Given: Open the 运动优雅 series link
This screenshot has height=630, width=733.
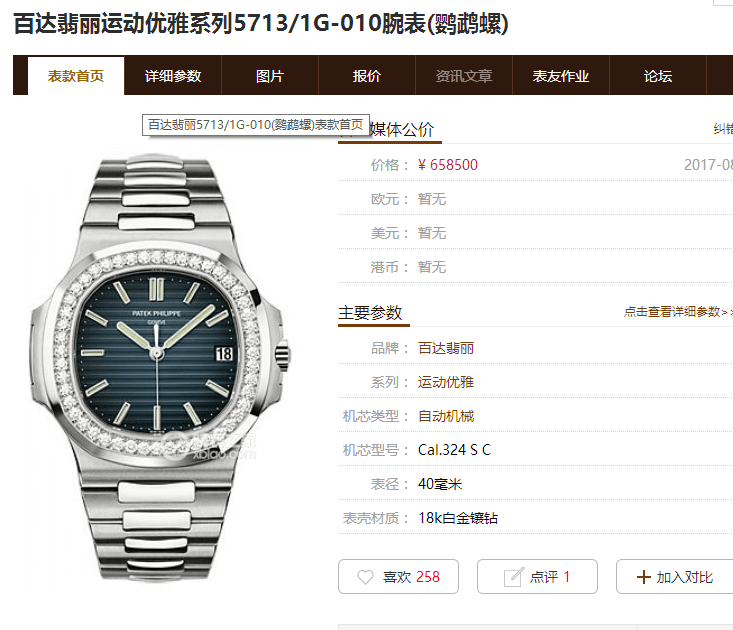Looking at the screenshot, I should [x=446, y=382].
